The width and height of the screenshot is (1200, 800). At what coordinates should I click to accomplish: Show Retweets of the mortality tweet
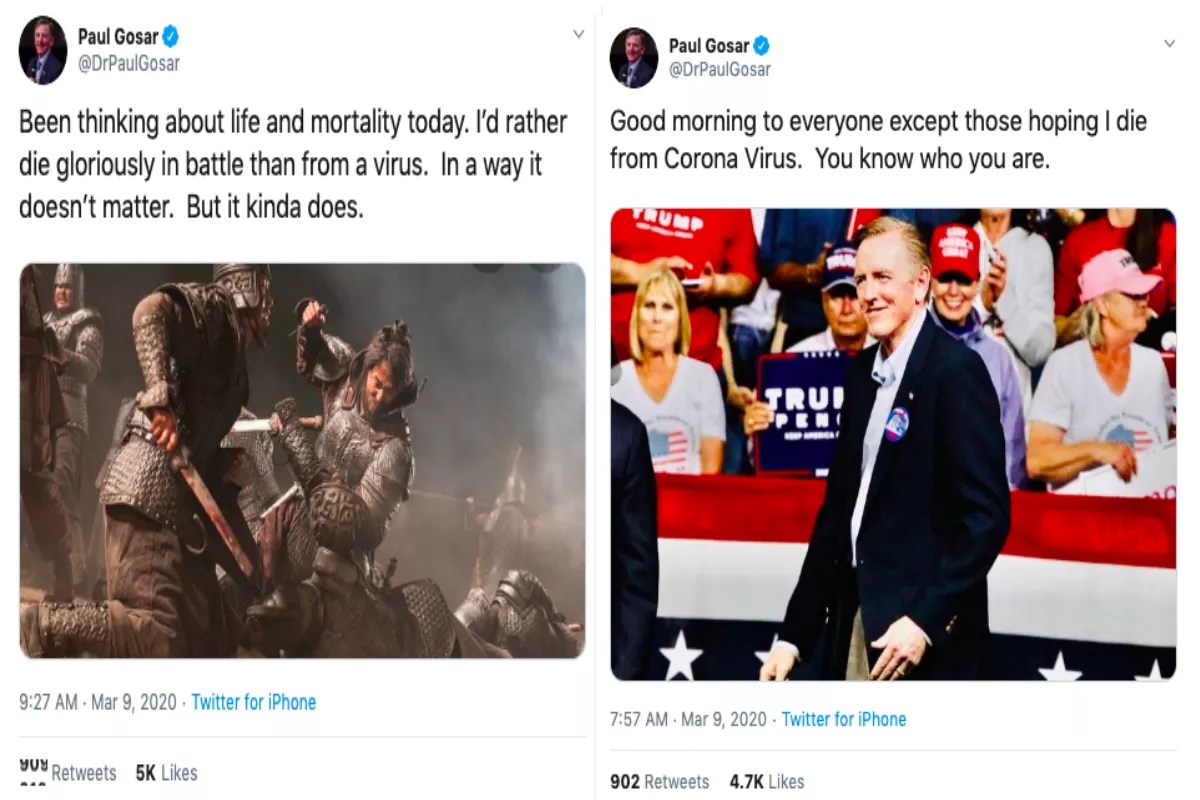pyautogui.click(x=68, y=772)
